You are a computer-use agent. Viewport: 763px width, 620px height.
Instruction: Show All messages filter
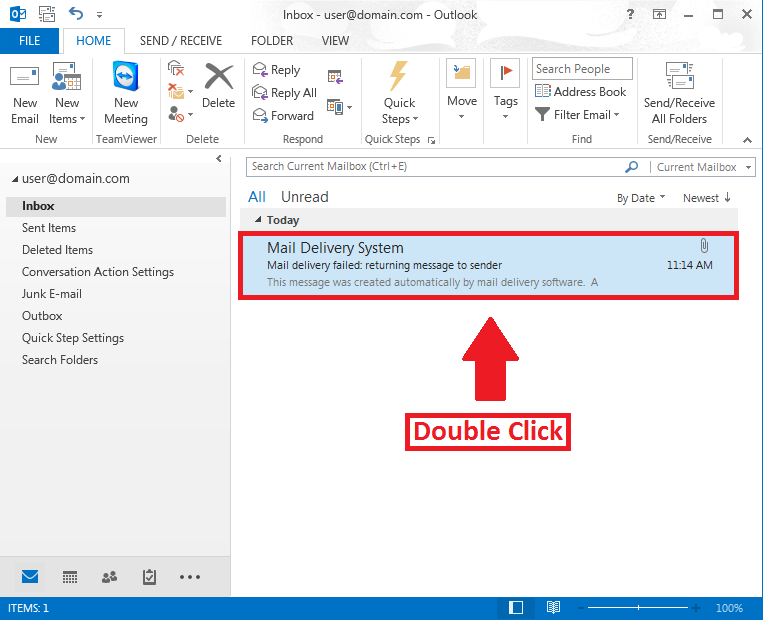[x=257, y=197]
